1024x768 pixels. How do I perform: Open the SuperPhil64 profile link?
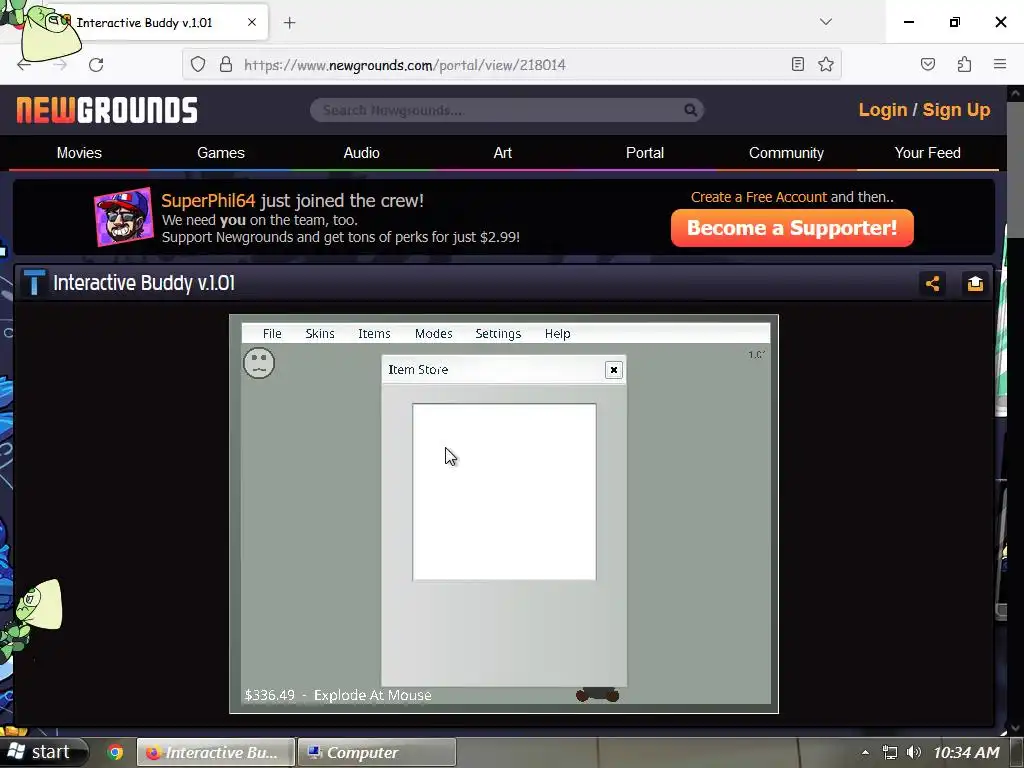point(208,200)
